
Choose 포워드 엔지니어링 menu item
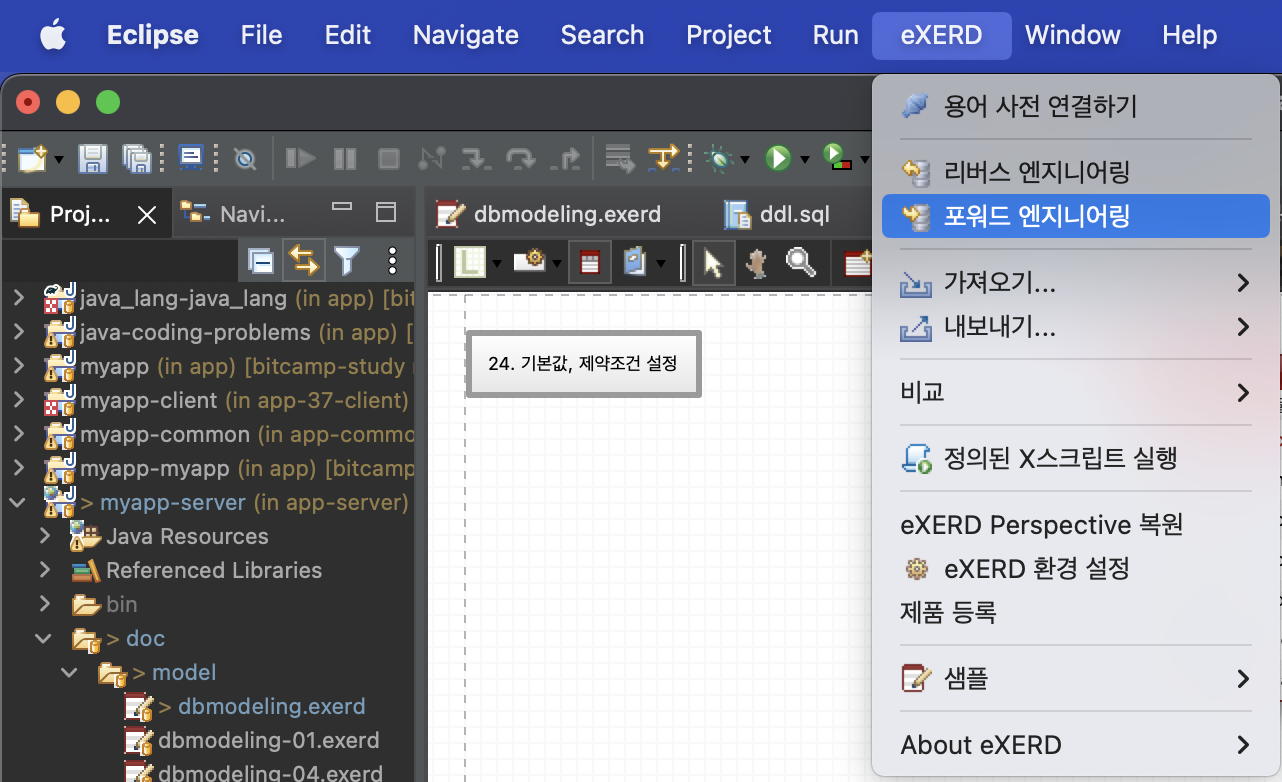click(1076, 216)
